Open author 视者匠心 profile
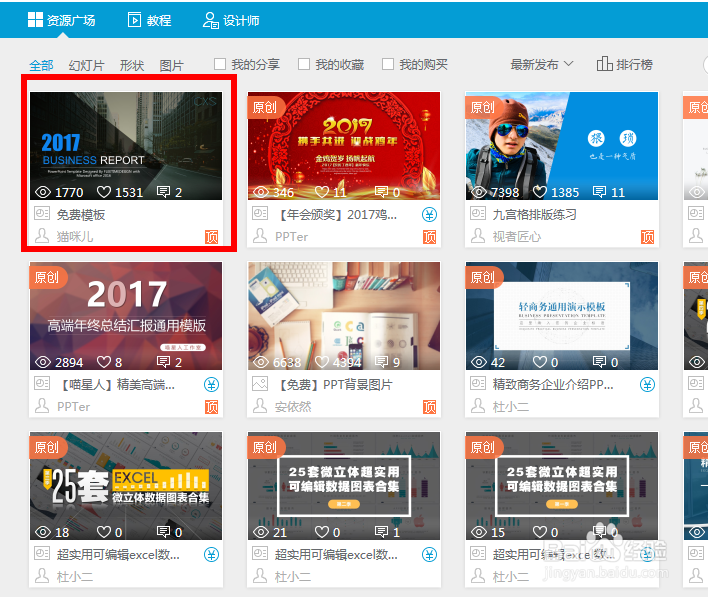The image size is (708, 597). 517,237
